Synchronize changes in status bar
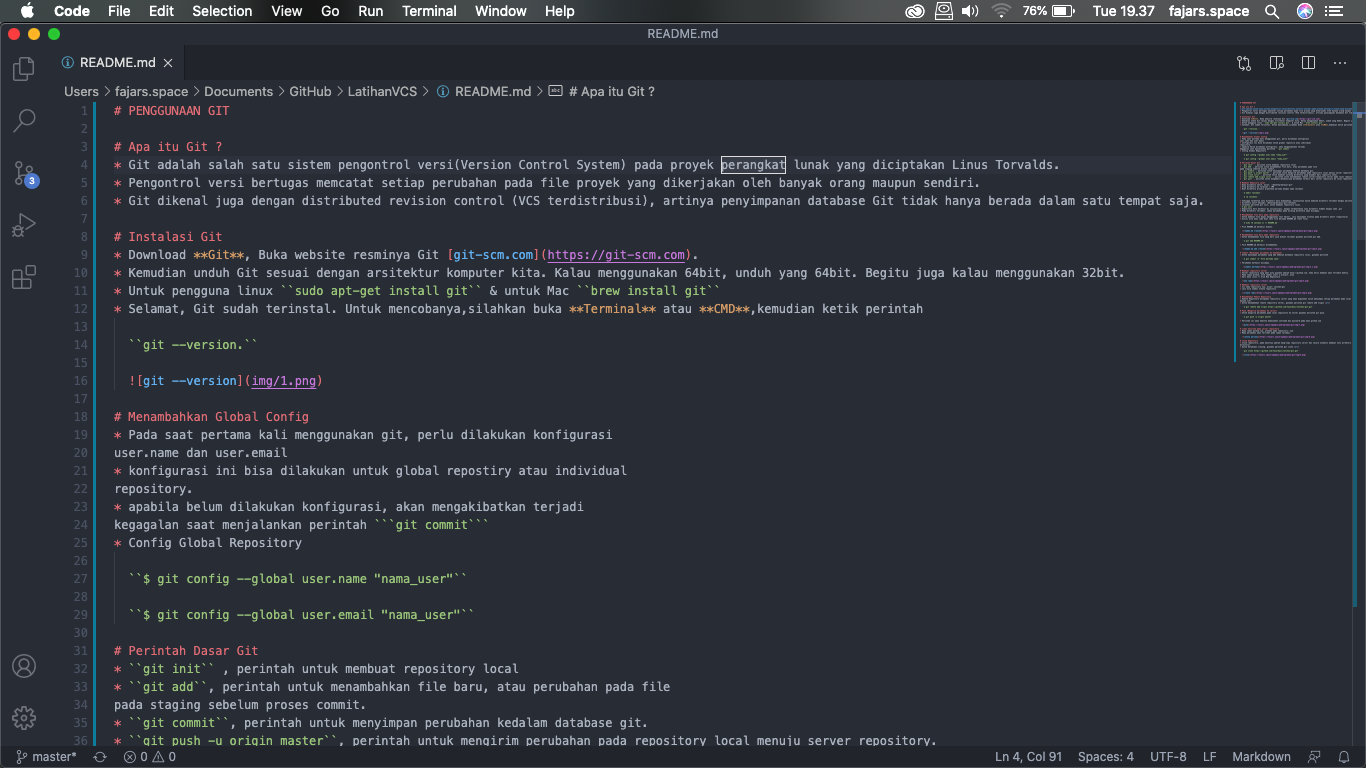 click(99, 757)
